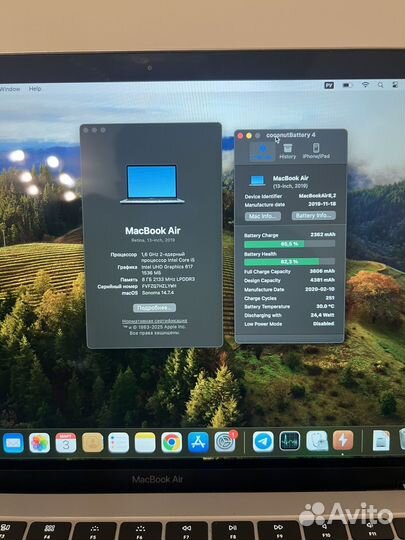This screenshot has height=540, width=405.
Task: Click the Design Capacity label
Action: coord(262,281)
